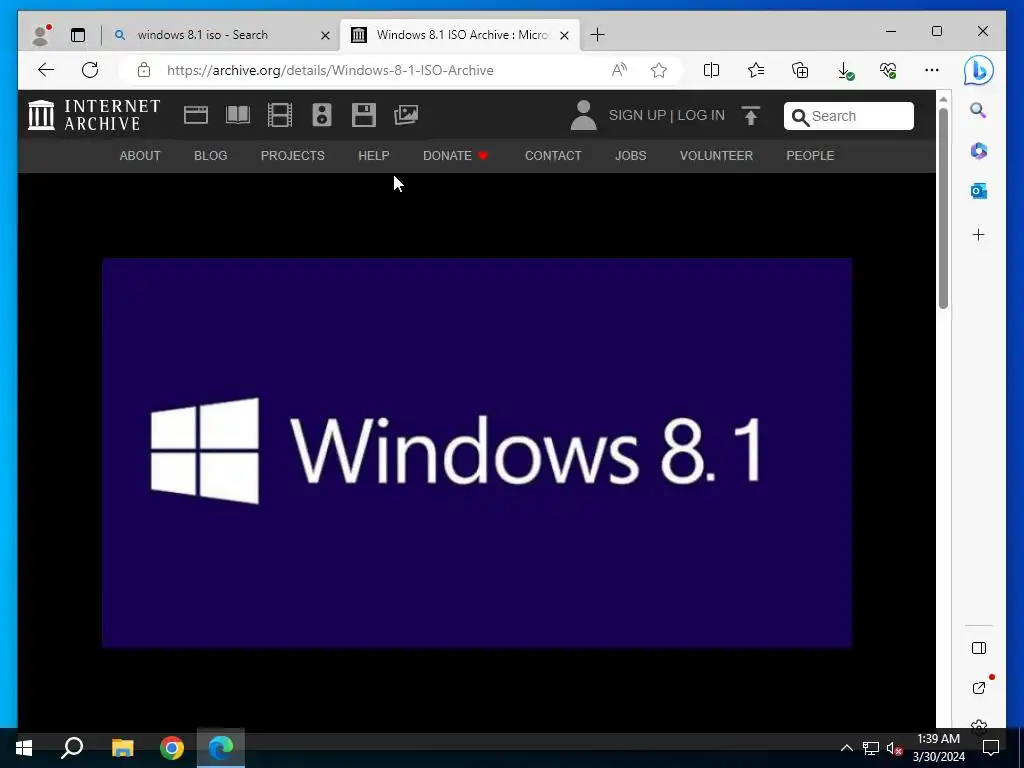Open the PEOPLE link
The width and height of the screenshot is (1024, 768).
810,155
